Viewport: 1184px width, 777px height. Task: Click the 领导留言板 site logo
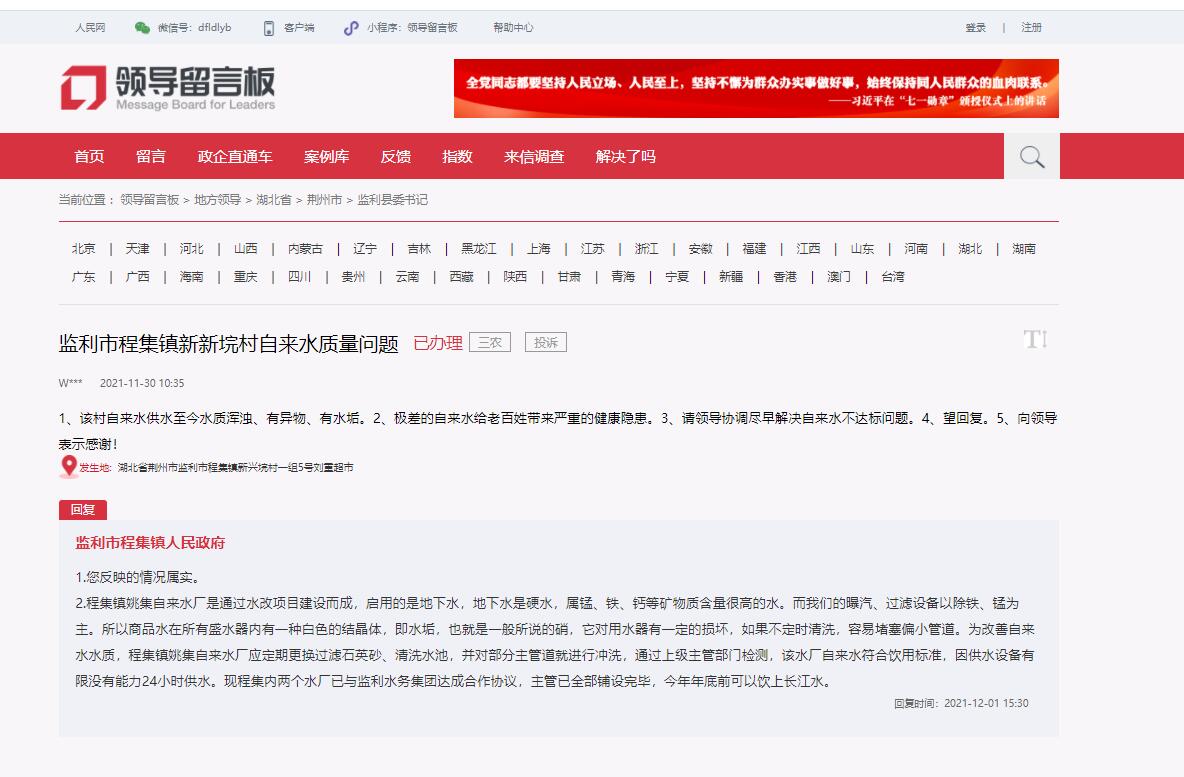point(167,88)
